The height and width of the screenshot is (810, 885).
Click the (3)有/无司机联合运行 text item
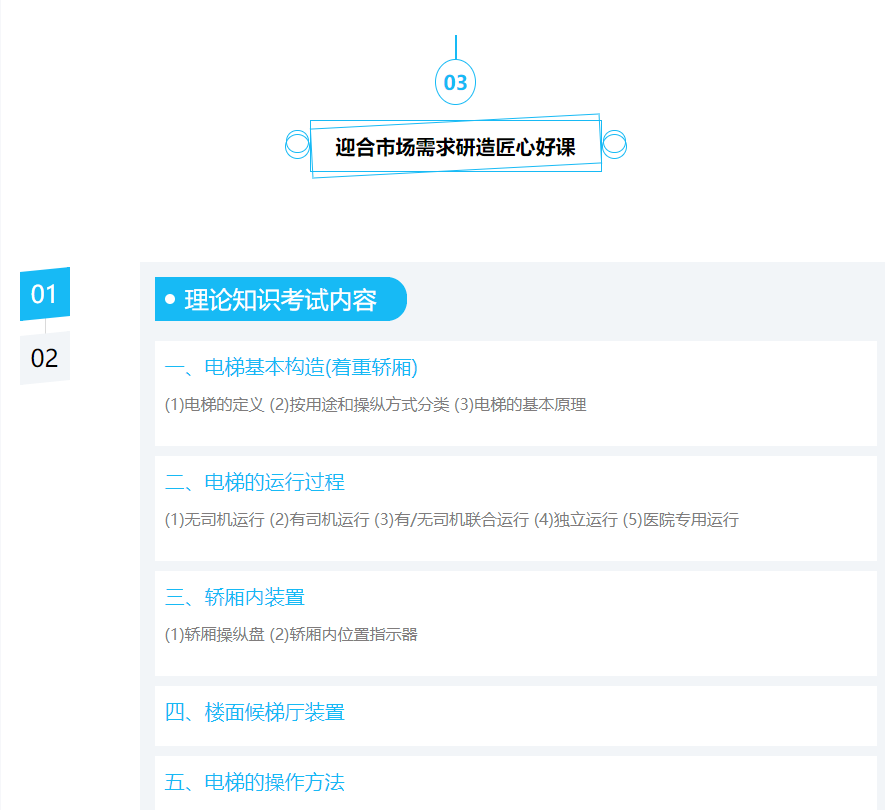(451, 520)
